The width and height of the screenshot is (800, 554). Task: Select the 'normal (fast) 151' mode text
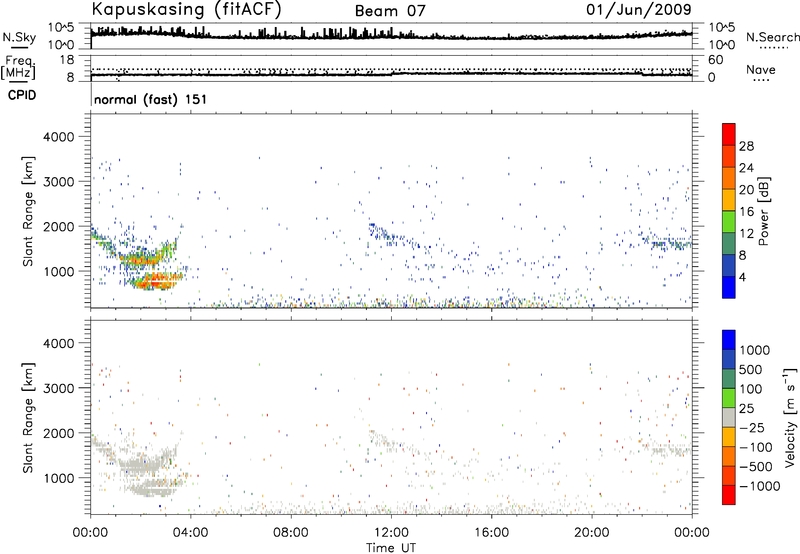[151, 99]
